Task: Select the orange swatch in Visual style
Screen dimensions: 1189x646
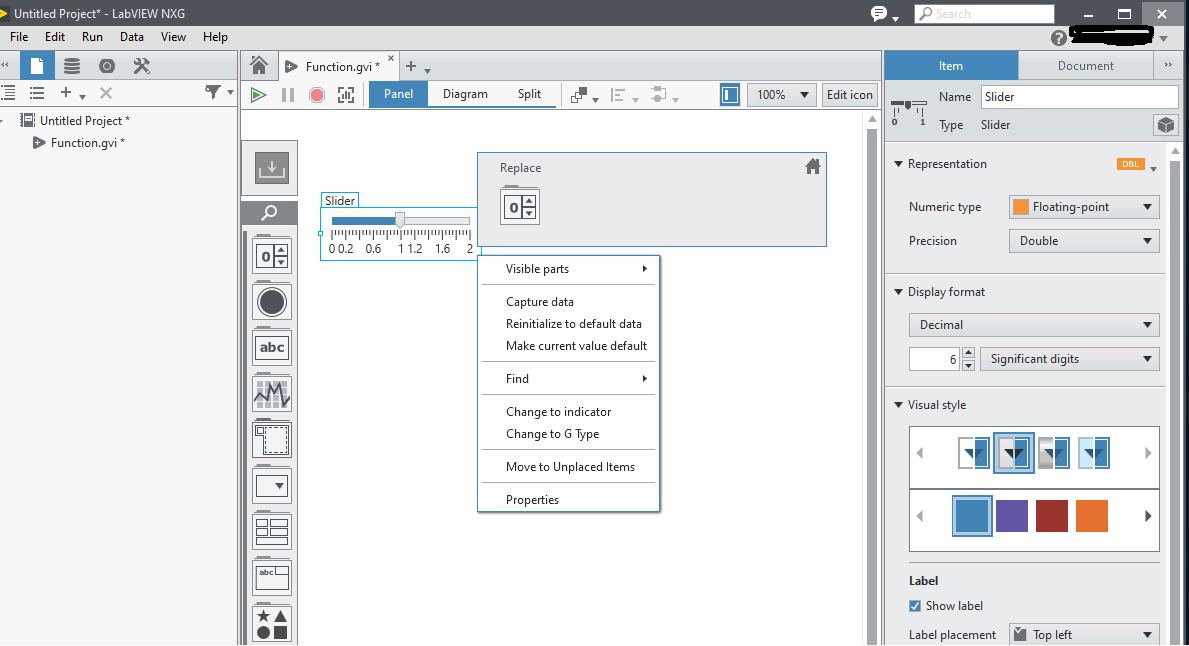Action: [1091, 516]
